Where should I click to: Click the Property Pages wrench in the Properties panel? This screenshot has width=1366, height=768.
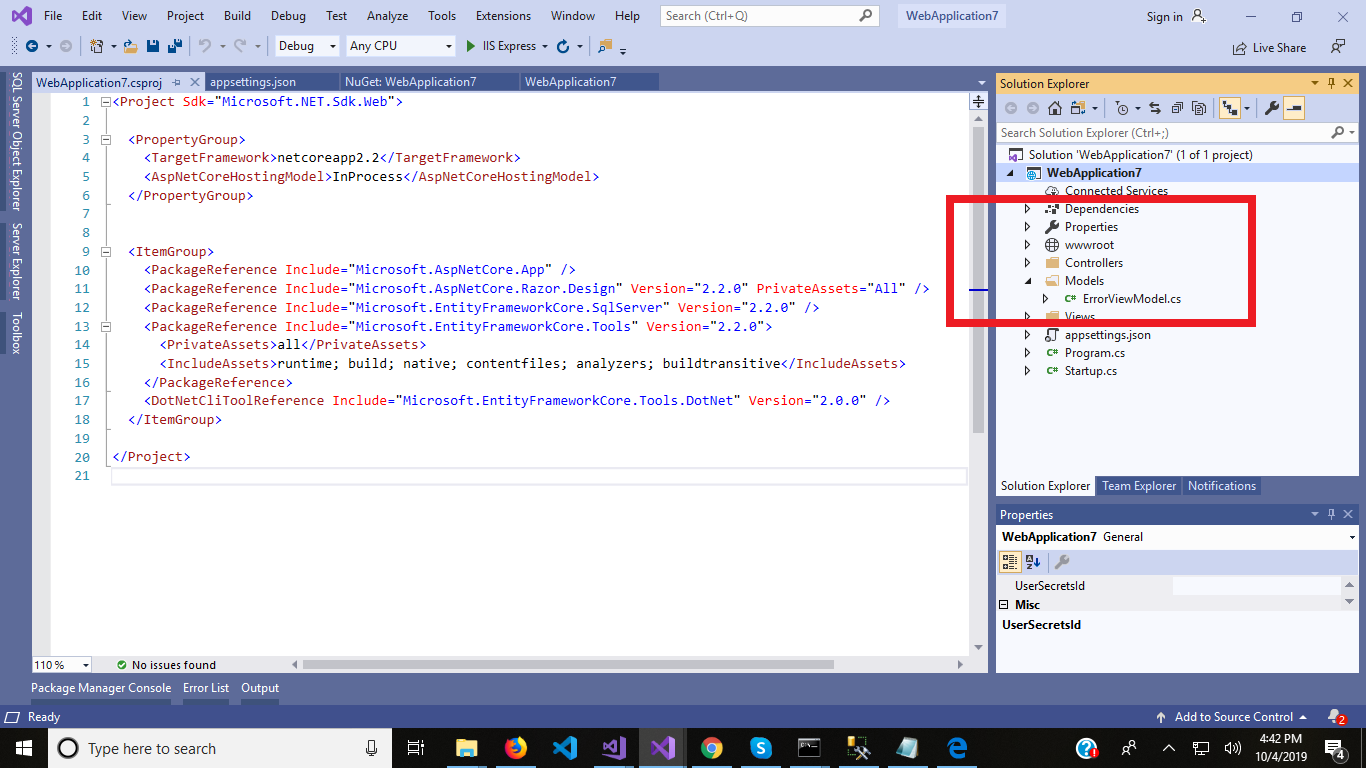click(x=1062, y=562)
